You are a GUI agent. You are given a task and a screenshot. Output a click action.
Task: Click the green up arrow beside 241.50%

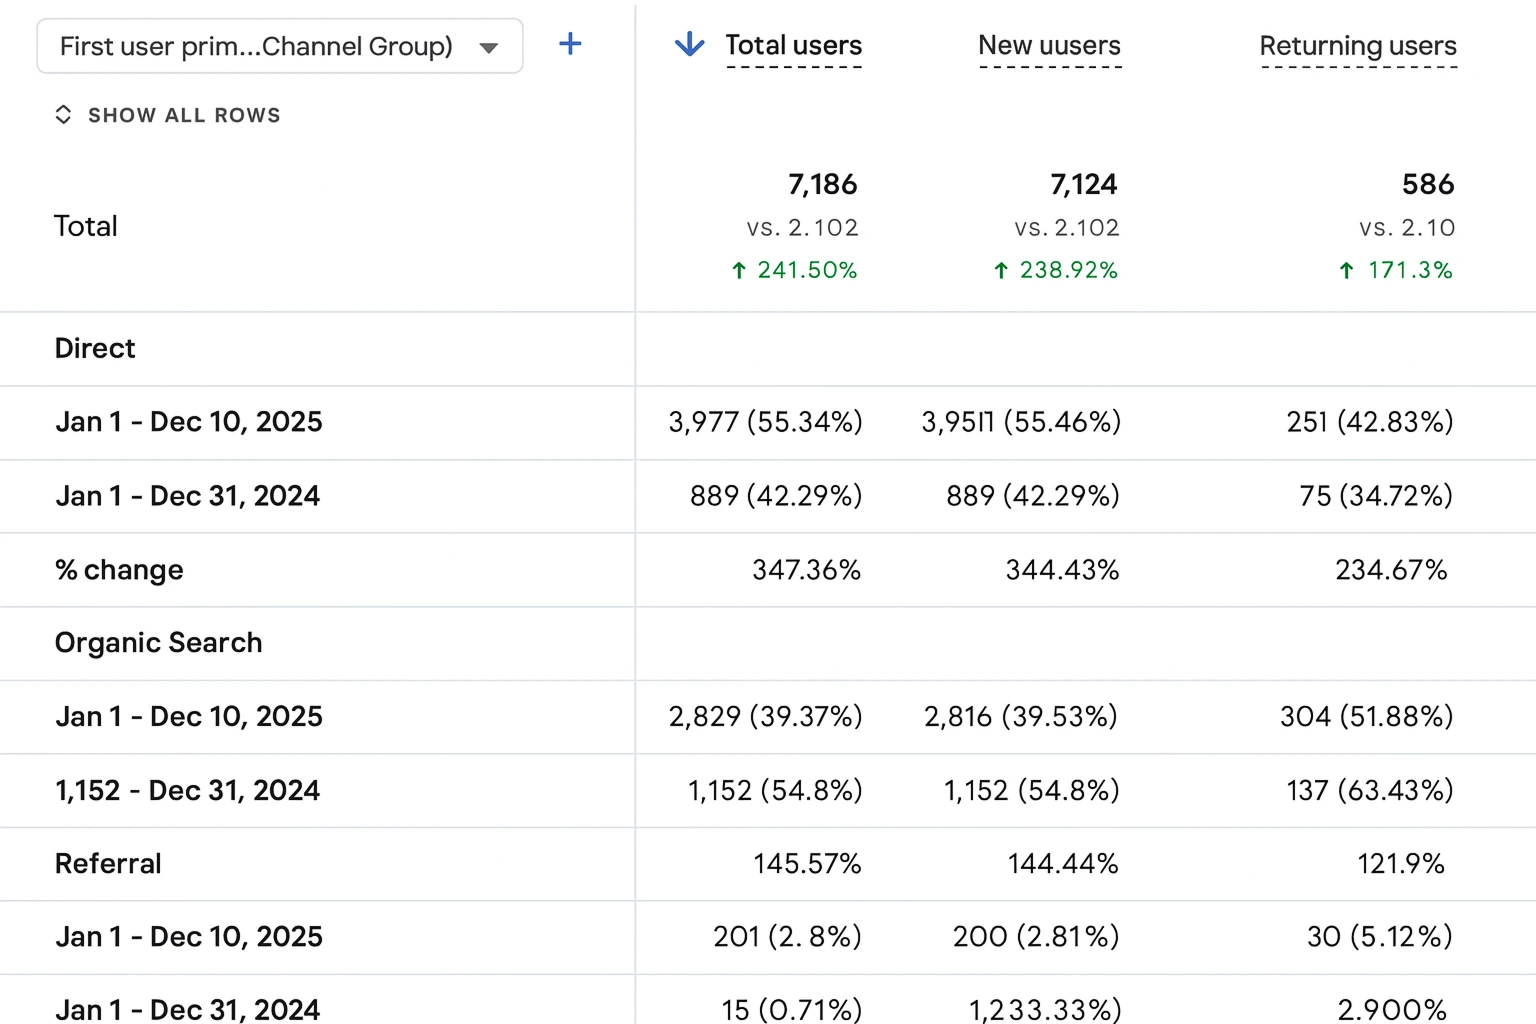[x=739, y=270]
